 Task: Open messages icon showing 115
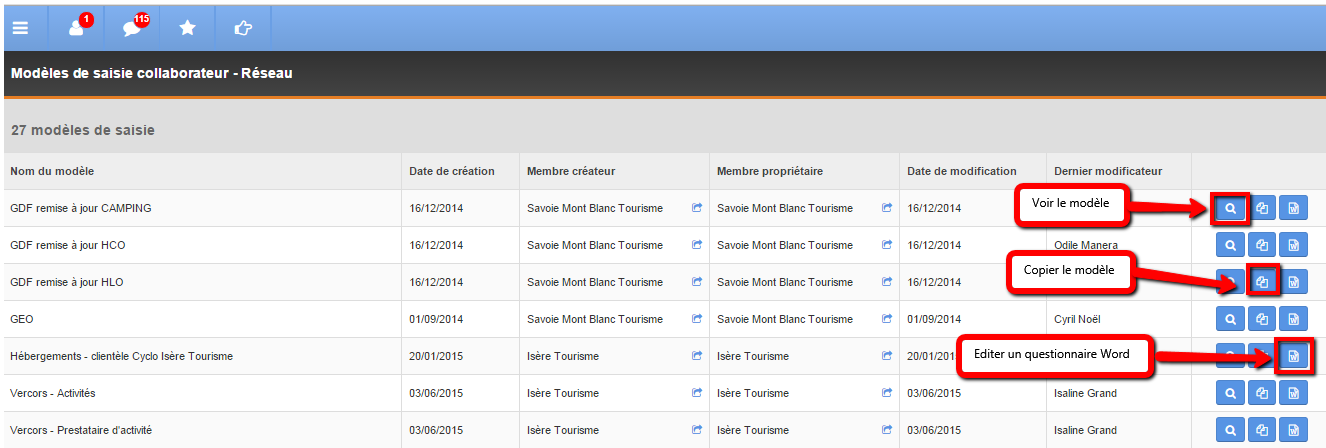[134, 26]
